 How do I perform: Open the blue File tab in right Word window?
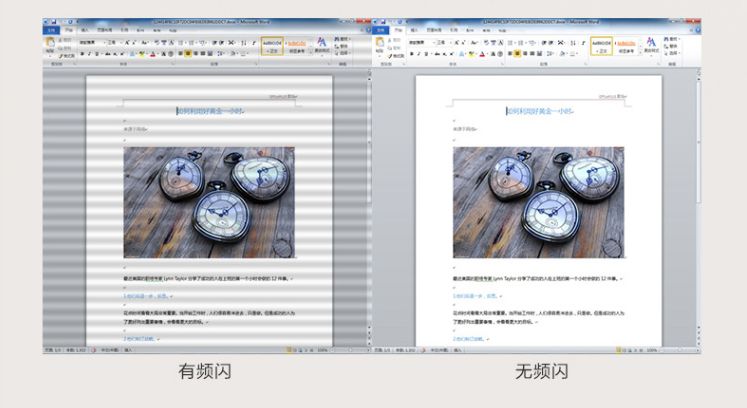(x=380, y=31)
